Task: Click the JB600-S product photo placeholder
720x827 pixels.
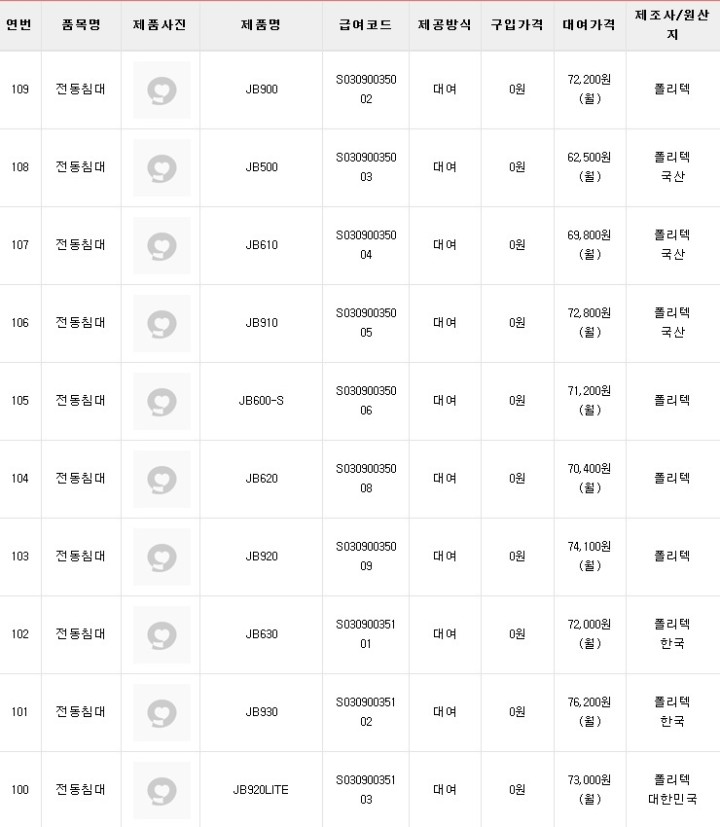Action: (x=161, y=401)
